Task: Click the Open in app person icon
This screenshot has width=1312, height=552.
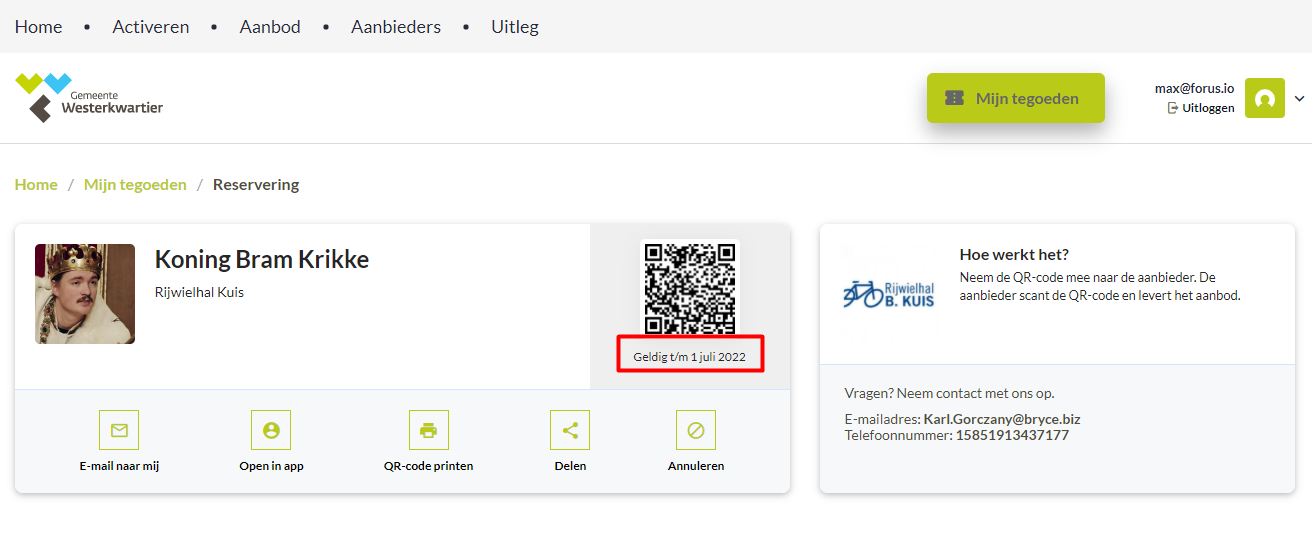Action: (271, 430)
